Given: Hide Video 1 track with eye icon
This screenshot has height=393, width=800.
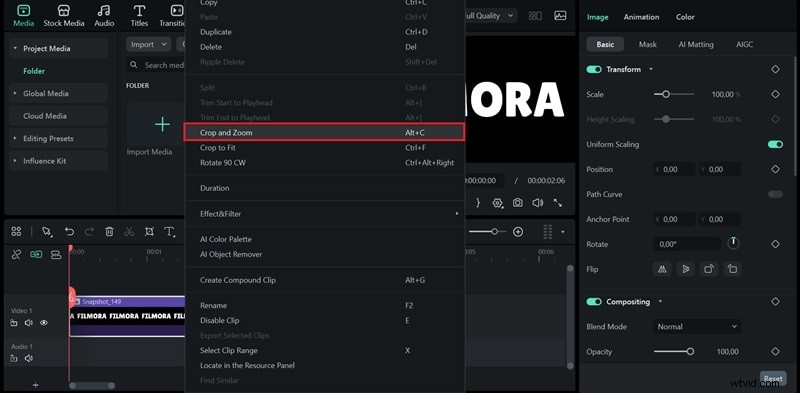Looking at the screenshot, I should pos(44,323).
